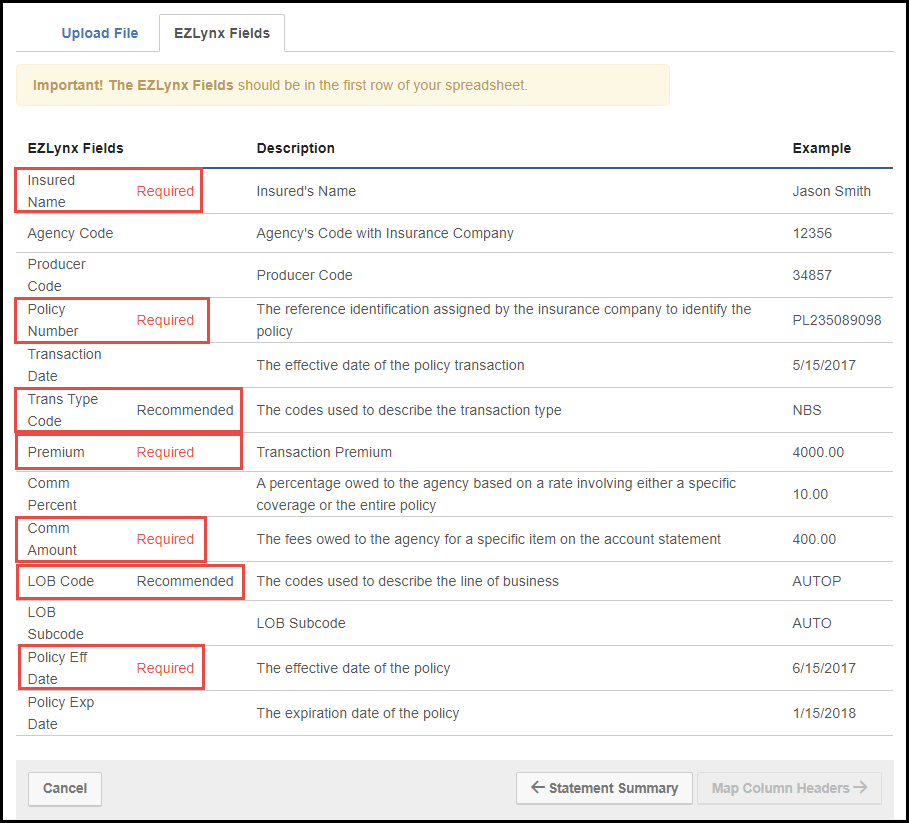The width and height of the screenshot is (909, 823).
Task: Select the Insured Name field label
Action: (51, 191)
